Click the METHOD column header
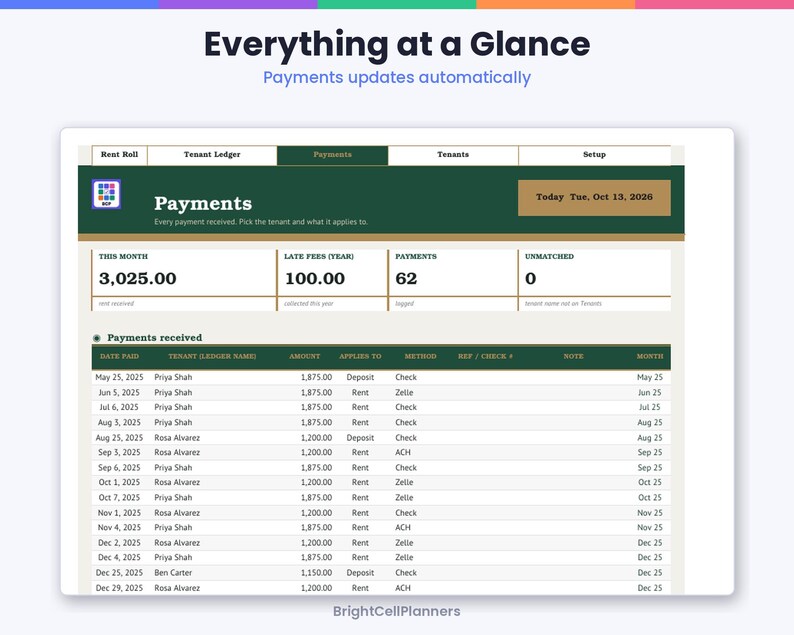The width and height of the screenshot is (794, 635). 420,356
